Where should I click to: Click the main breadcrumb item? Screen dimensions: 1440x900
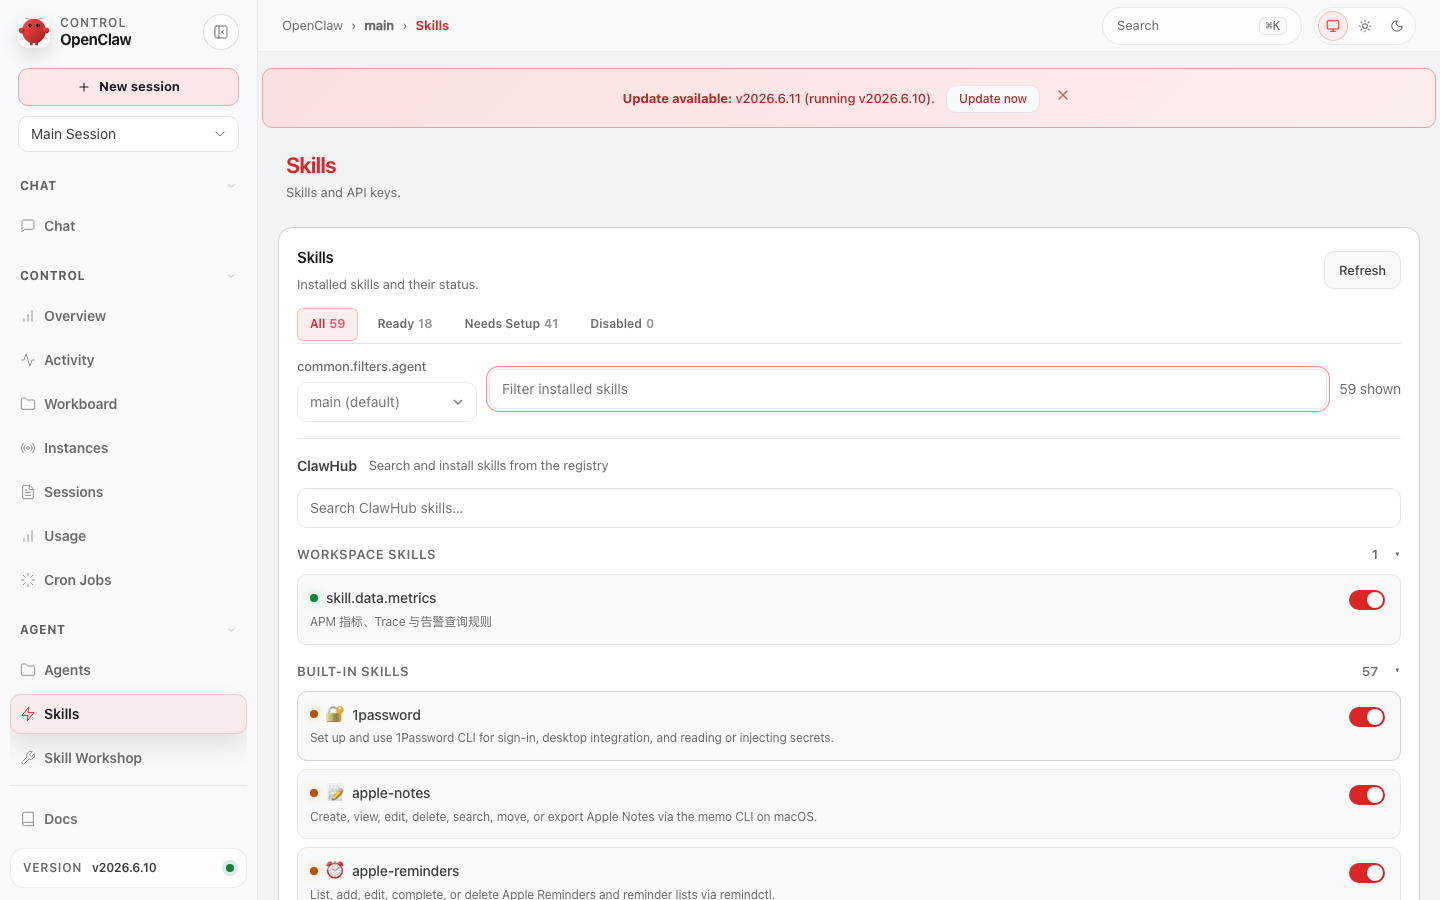point(379,26)
